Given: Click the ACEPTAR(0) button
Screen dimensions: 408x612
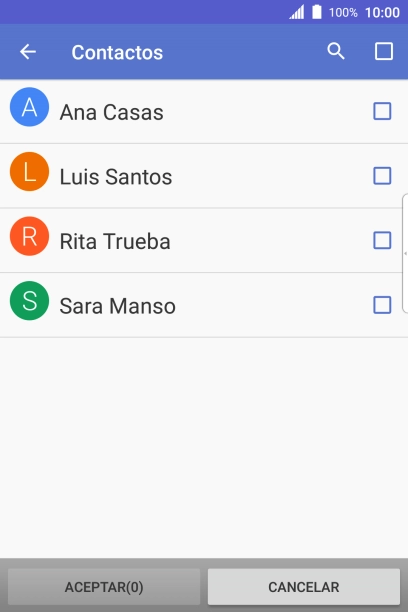Looking at the screenshot, I should point(104,587).
